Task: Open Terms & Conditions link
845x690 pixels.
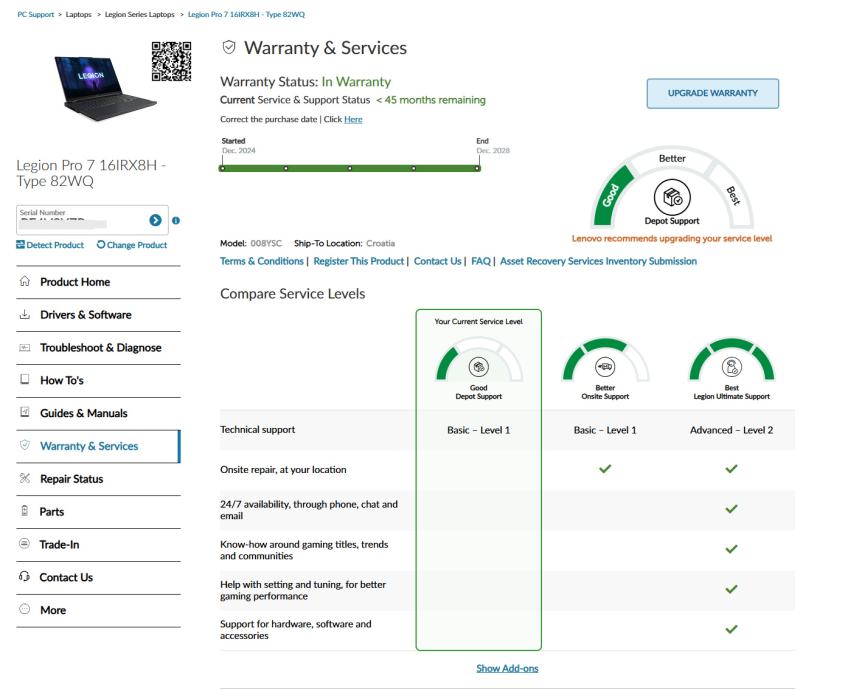Action: pos(262,261)
